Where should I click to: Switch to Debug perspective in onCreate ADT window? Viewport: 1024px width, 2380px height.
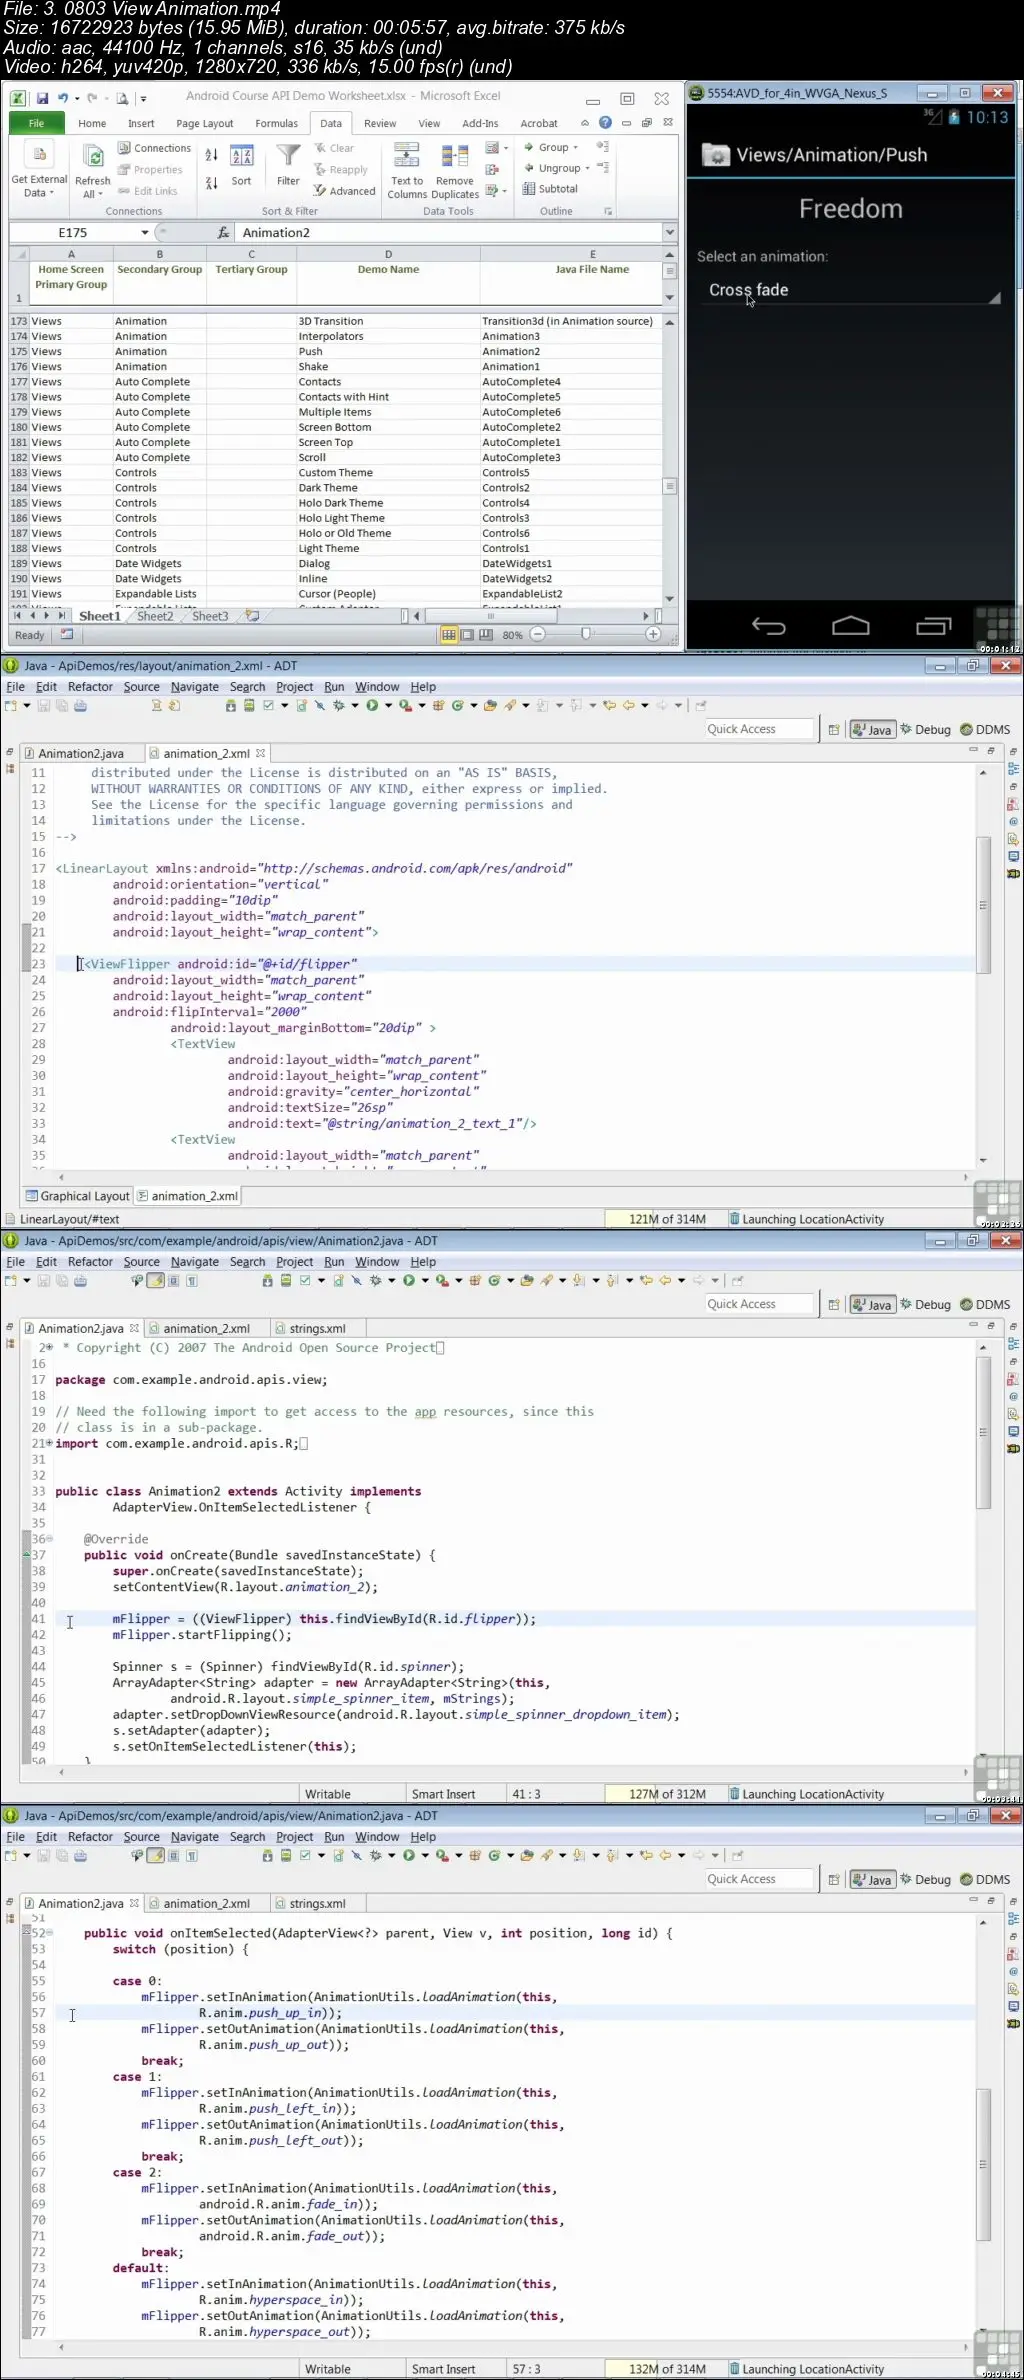point(925,1305)
